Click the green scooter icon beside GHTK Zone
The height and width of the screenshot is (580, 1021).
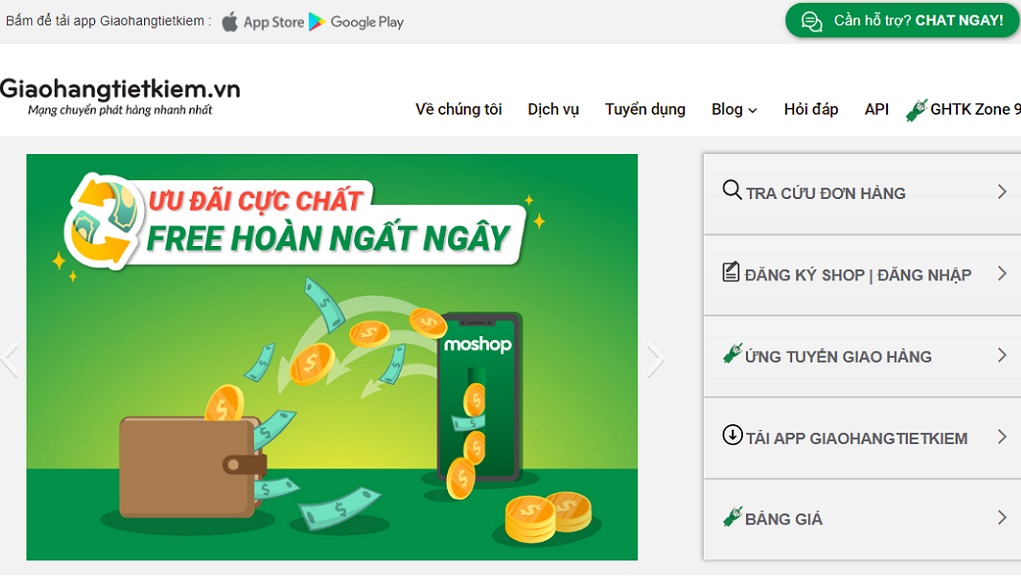coord(916,110)
